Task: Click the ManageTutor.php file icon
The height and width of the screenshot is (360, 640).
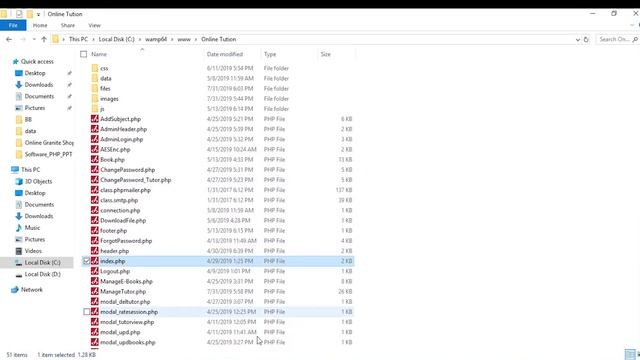Action: pyautogui.click(x=95, y=291)
